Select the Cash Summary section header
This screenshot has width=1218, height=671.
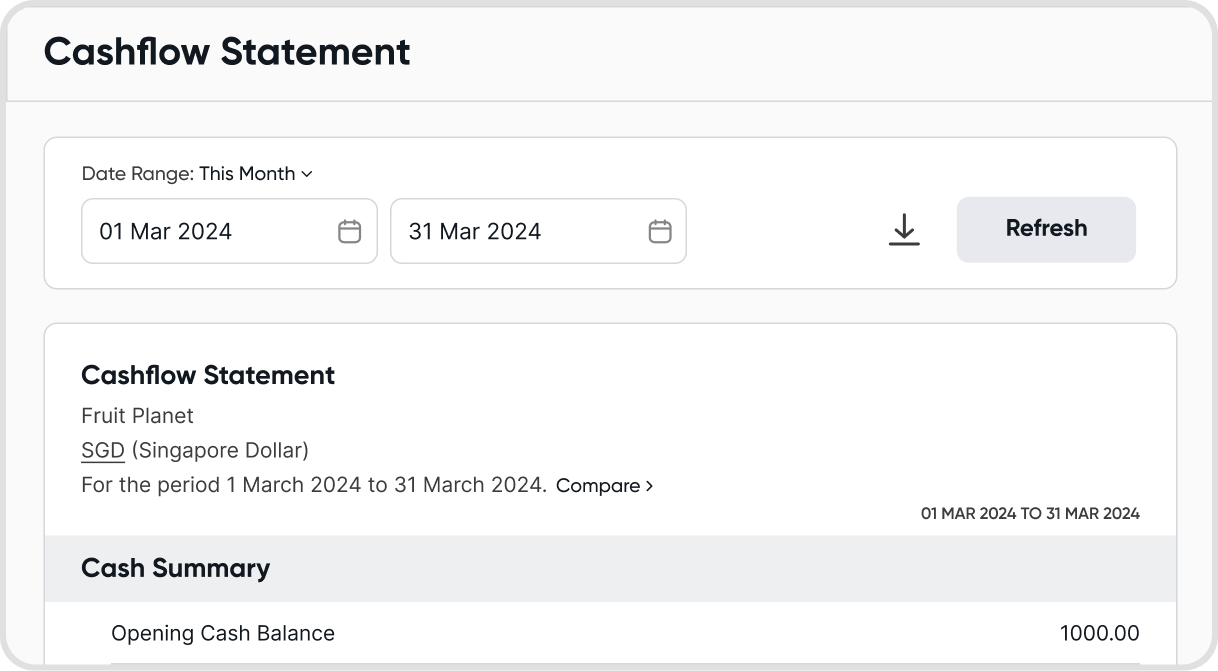coord(610,568)
